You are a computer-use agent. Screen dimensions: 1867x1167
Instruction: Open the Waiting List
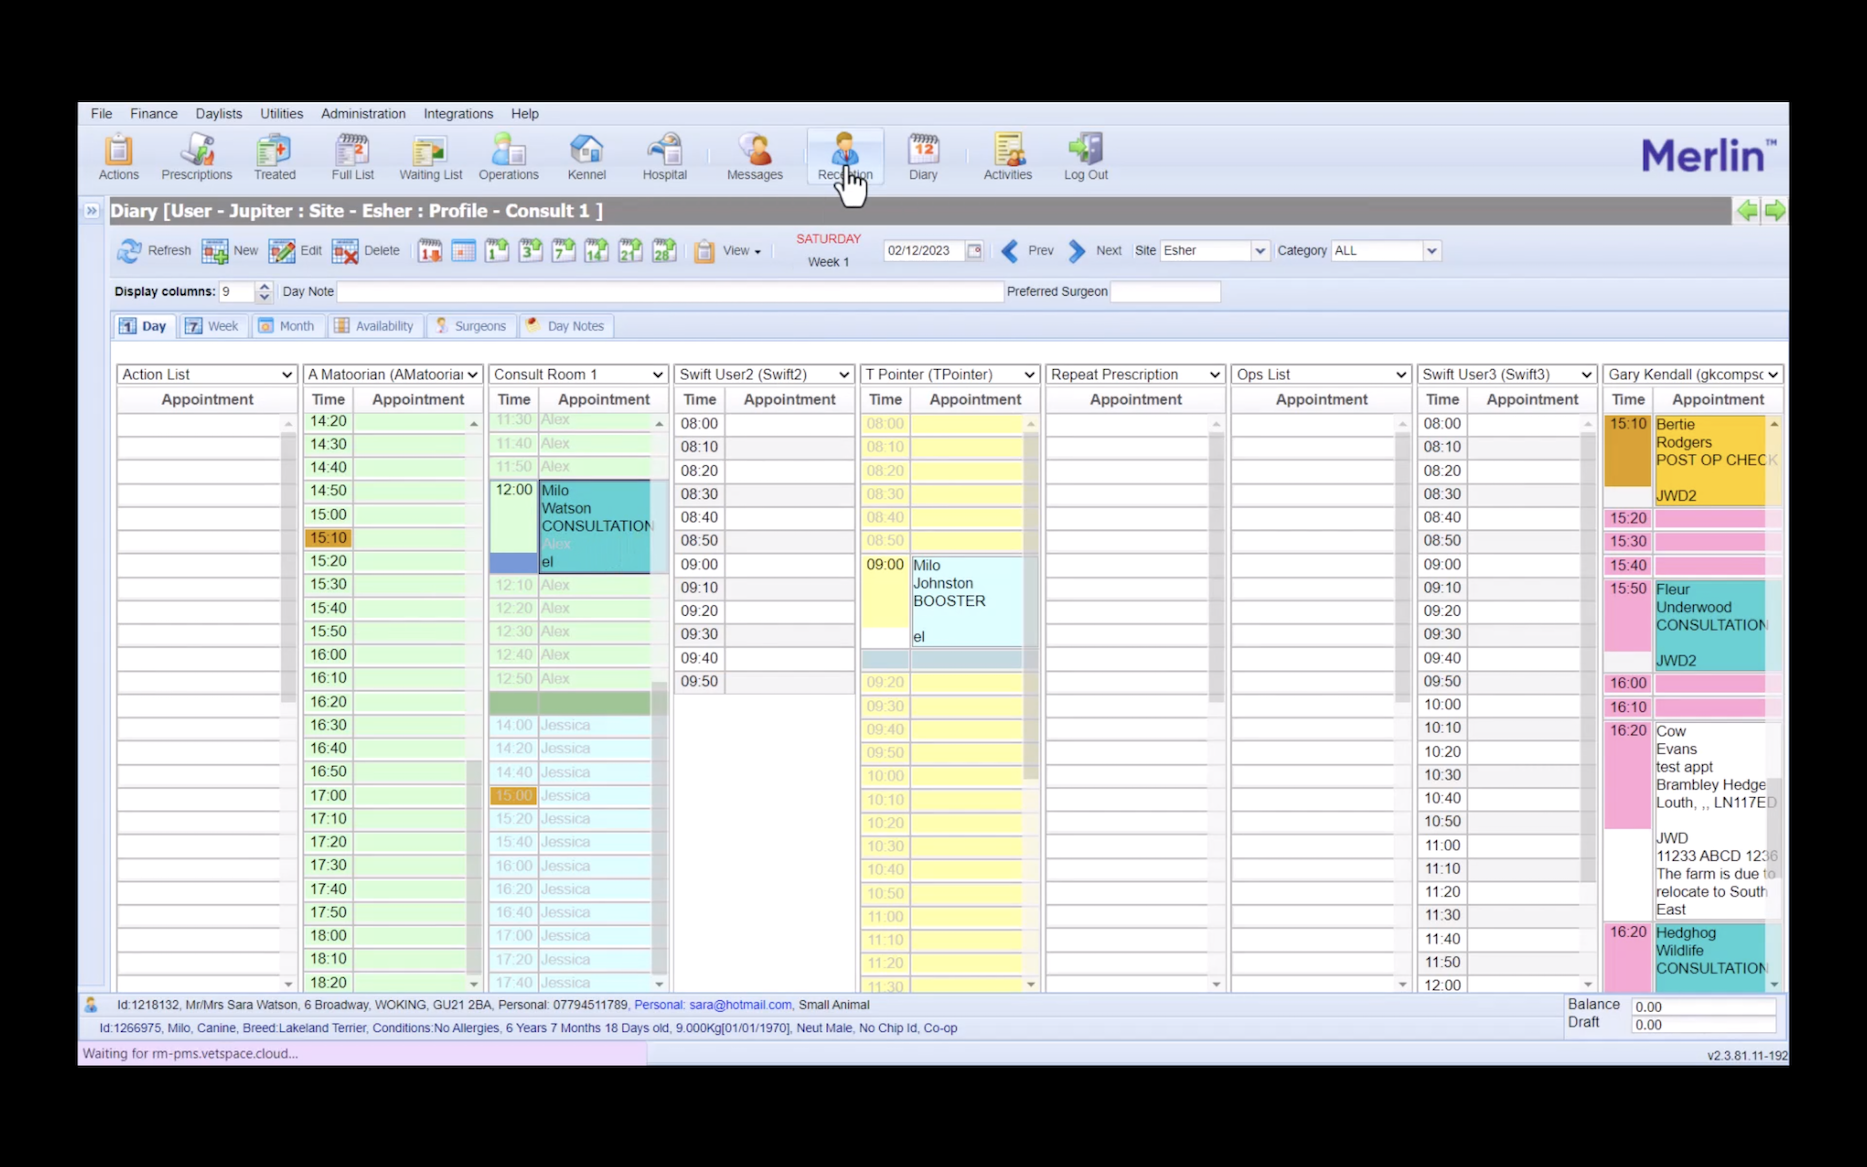430,157
